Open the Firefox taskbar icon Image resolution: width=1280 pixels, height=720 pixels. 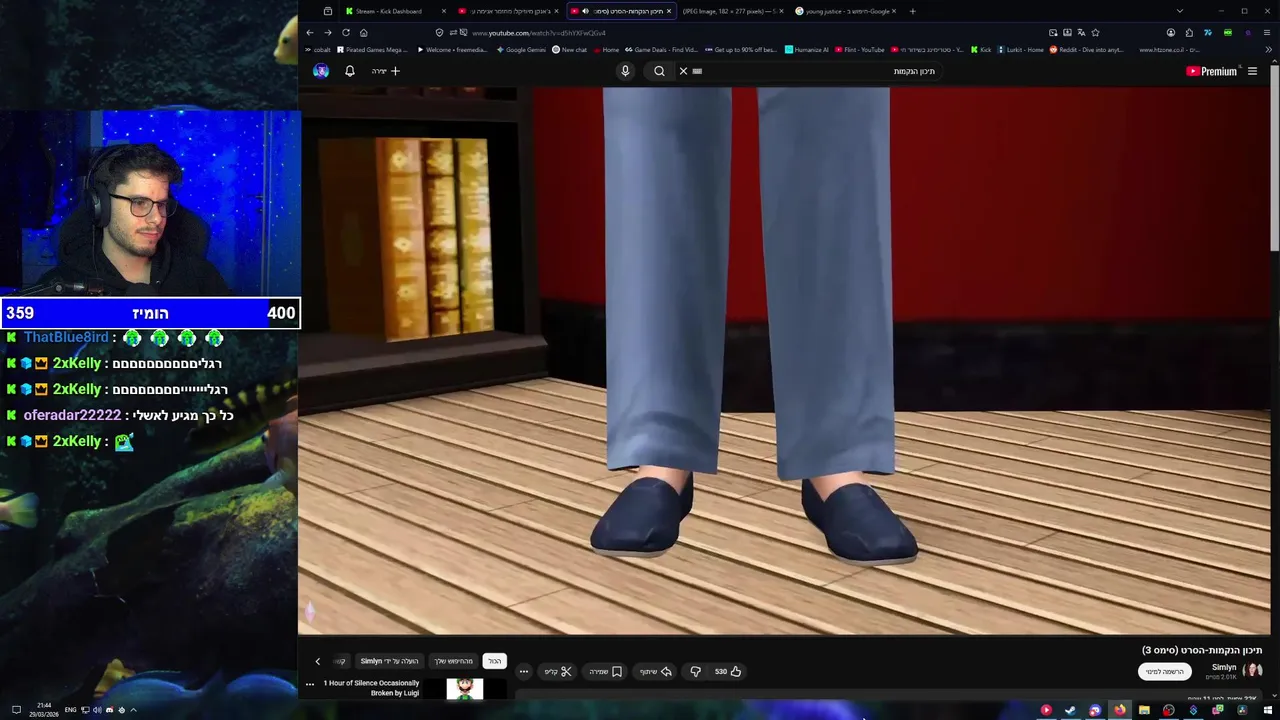1120,710
